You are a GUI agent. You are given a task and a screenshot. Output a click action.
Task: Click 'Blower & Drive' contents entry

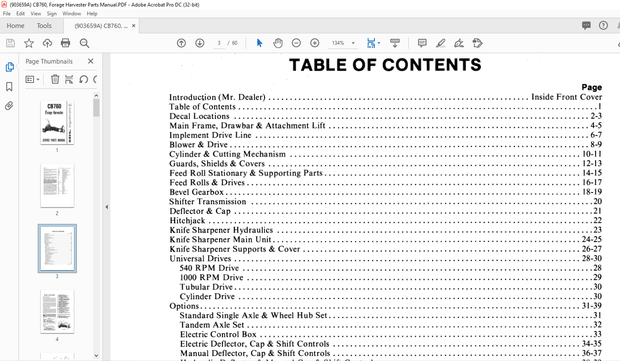point(198,145)
